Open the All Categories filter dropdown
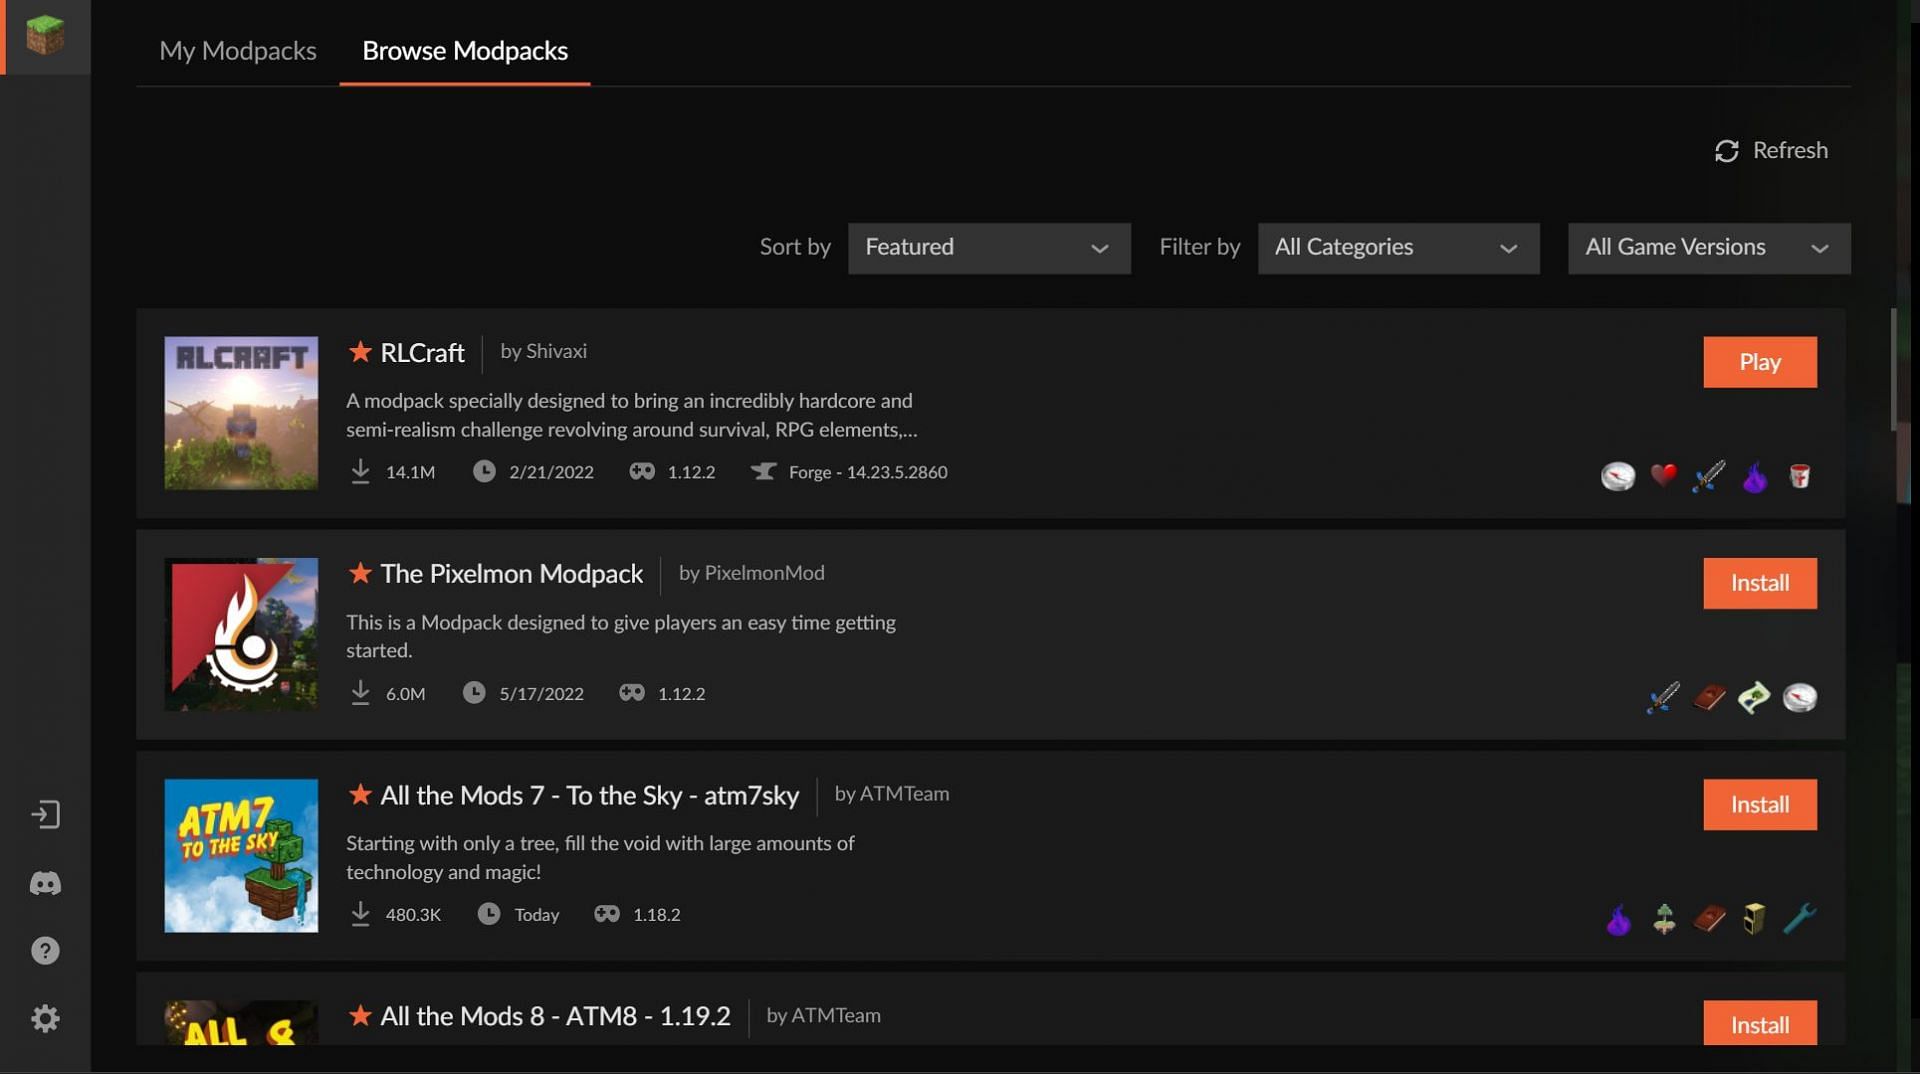 point(1397,248)
